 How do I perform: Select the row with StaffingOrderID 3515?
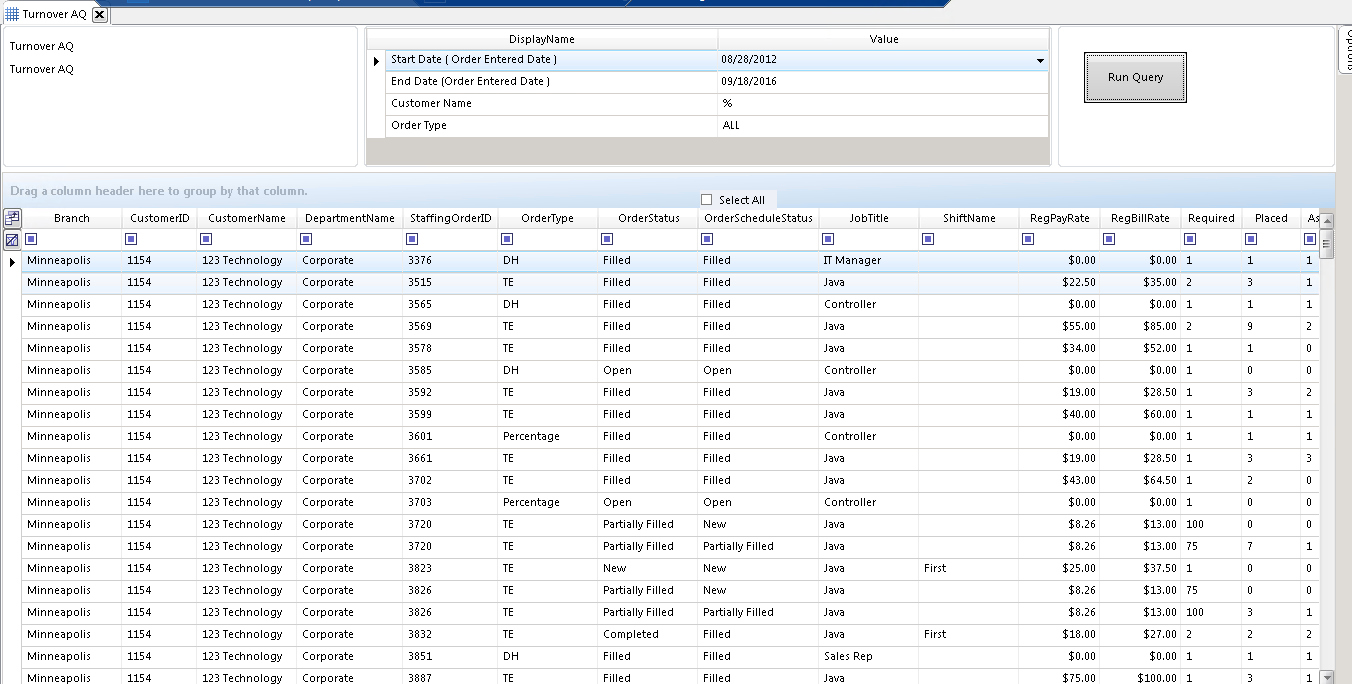click(x=670, y=282)
